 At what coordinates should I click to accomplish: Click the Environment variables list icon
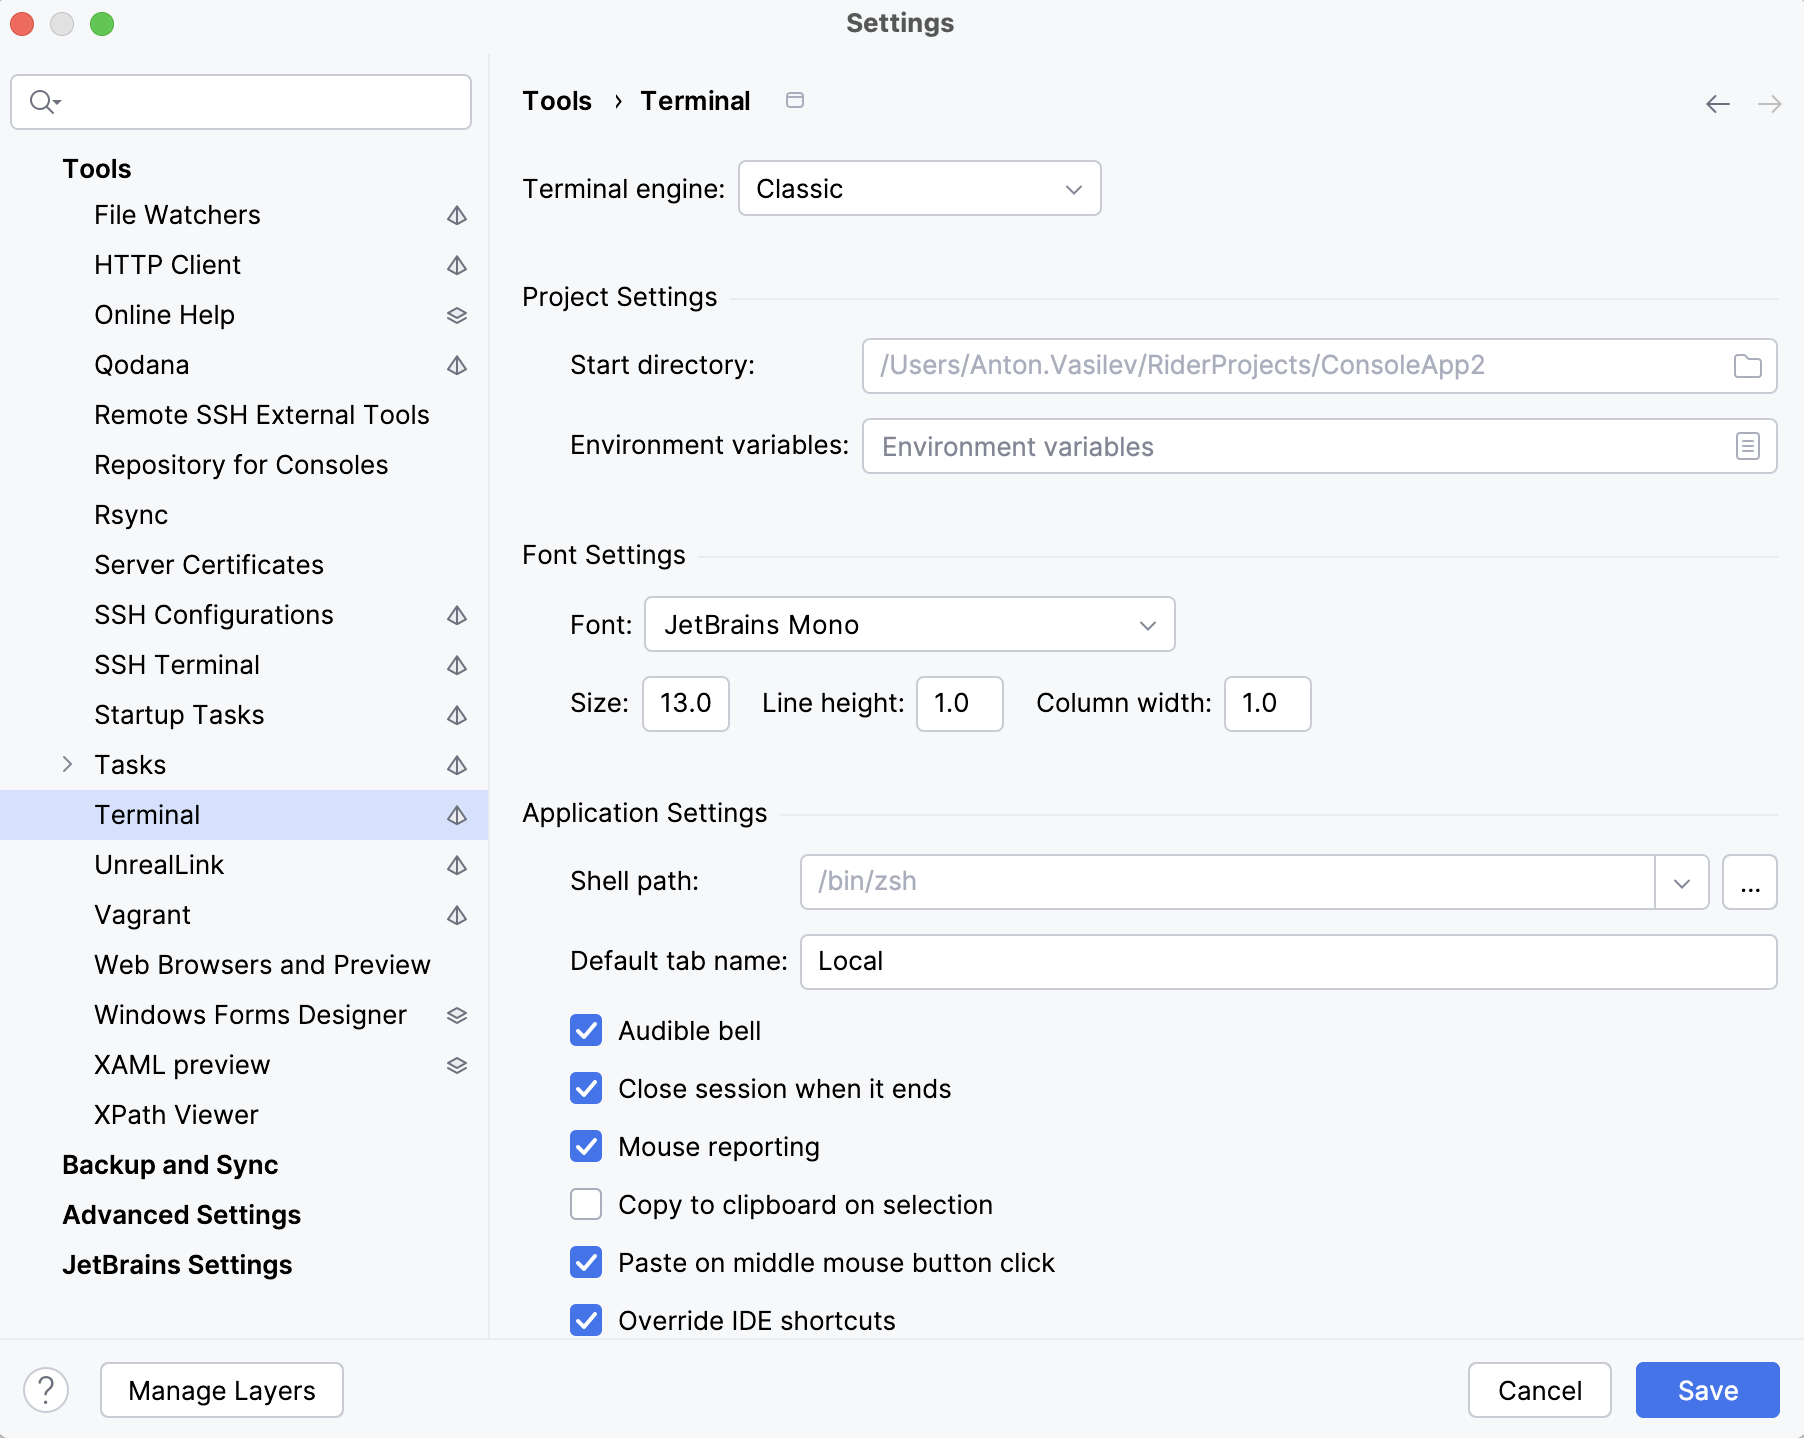[1748, 446]
